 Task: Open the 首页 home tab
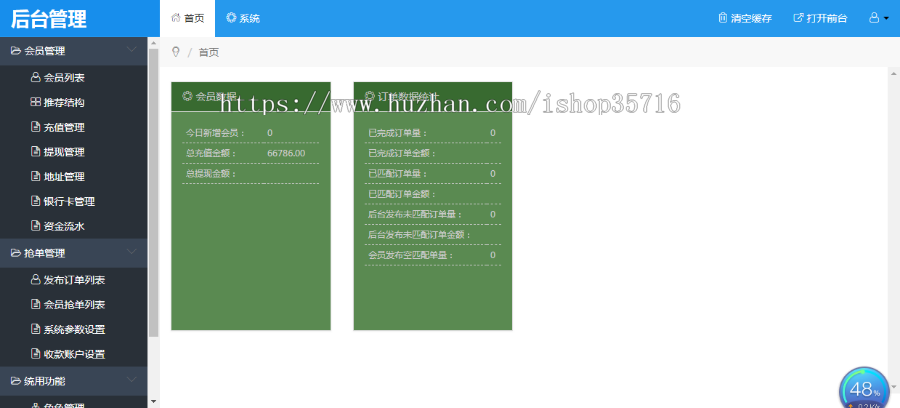188,18
